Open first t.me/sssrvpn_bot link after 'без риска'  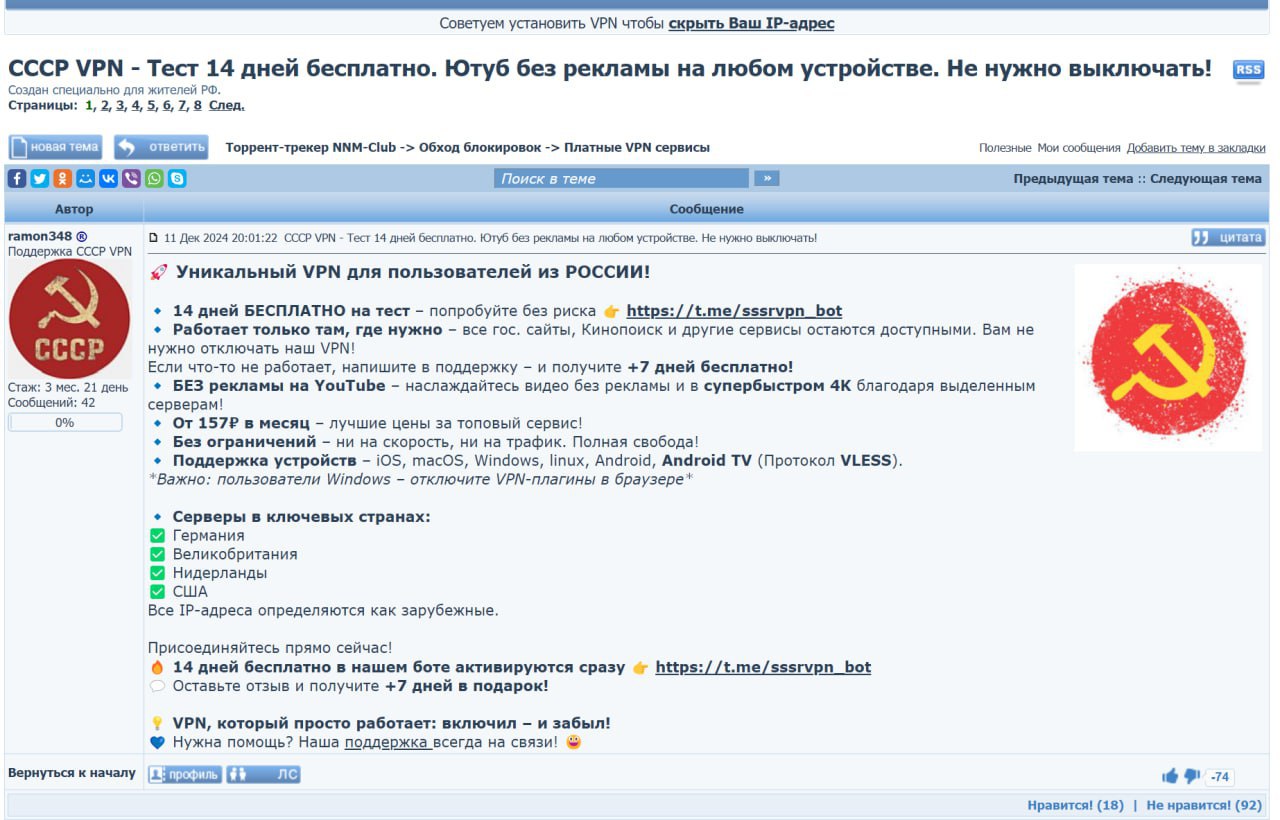coord(734,311)
